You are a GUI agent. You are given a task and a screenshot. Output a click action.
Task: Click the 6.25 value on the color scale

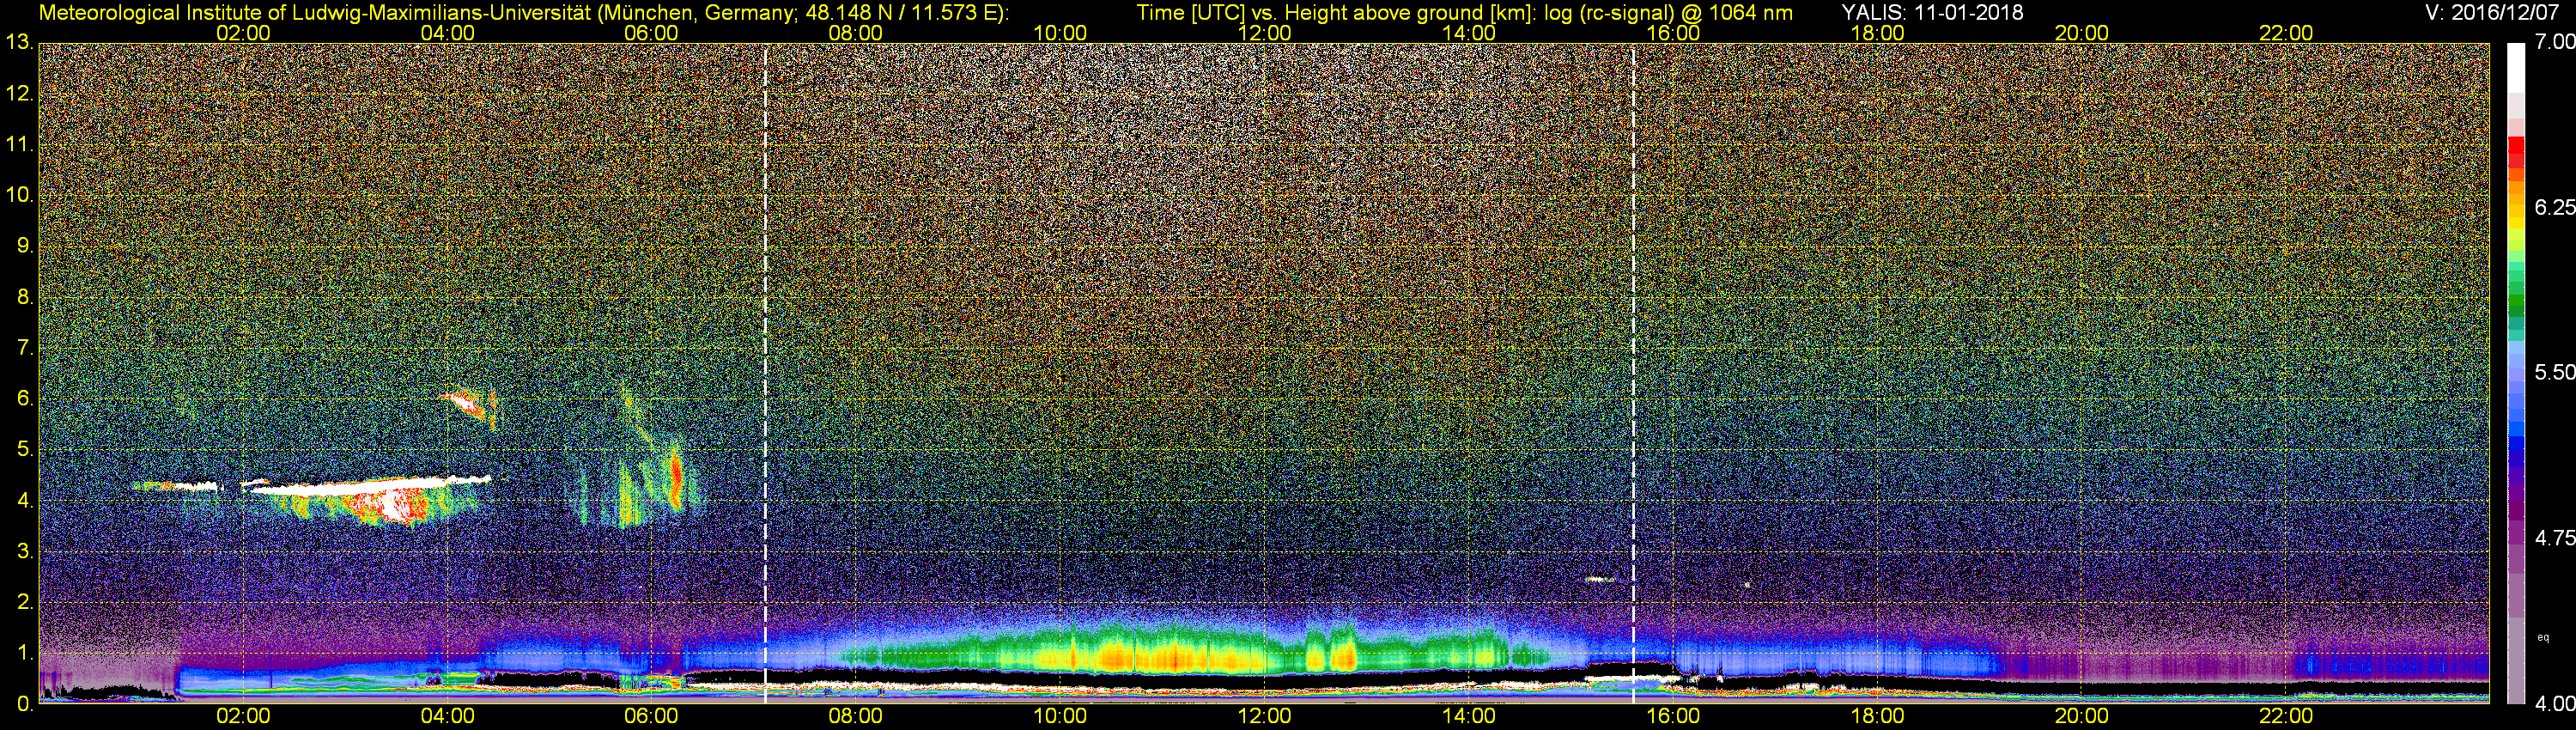pos(2554,207)
